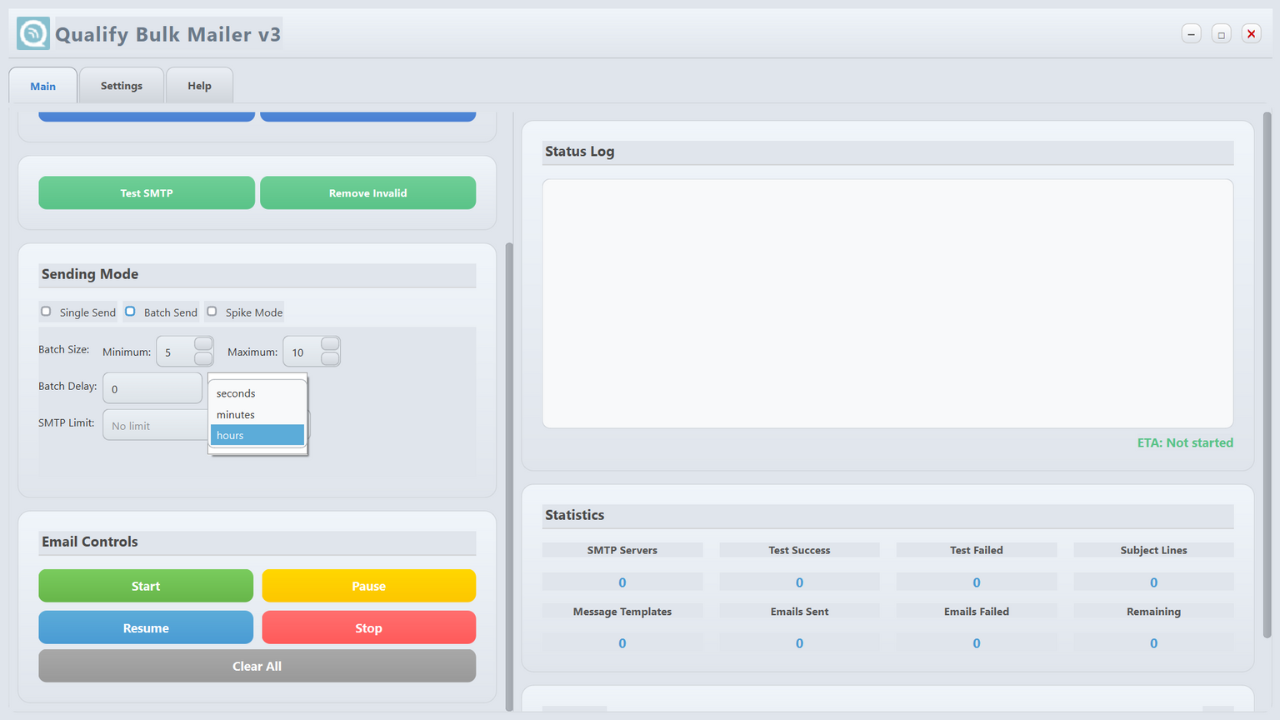Decrease the Minimum batch size stepper
The width and height of the screenshot is (1280, 720).
[203, 359]
